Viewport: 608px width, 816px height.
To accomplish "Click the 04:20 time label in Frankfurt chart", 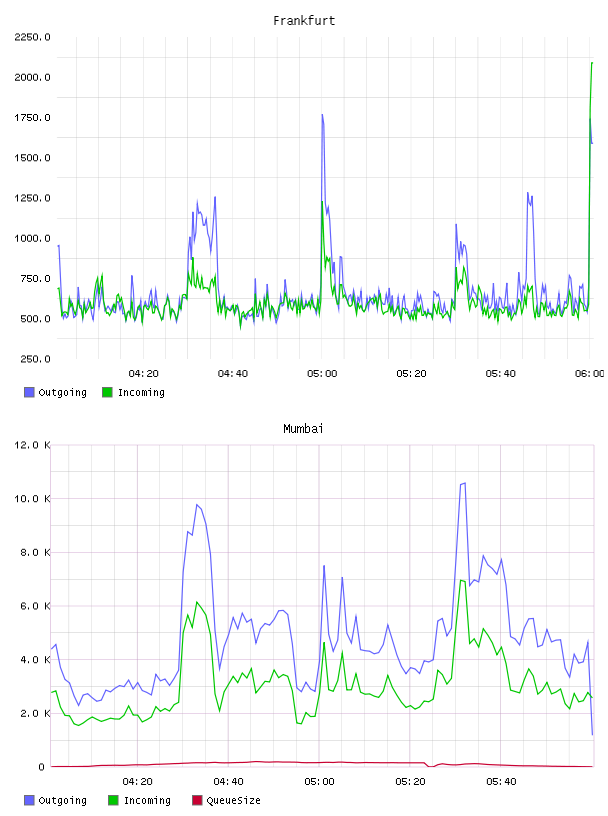I will (x=143, y=374).
